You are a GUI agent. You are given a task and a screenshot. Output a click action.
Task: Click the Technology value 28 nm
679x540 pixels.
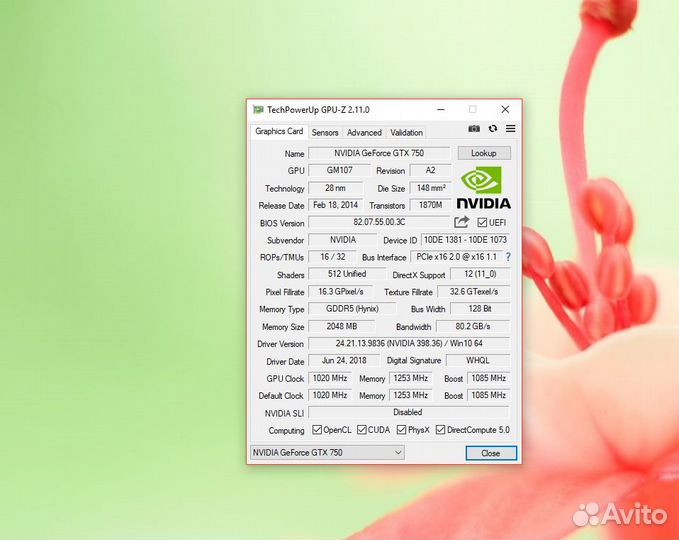tap(336, 188)
